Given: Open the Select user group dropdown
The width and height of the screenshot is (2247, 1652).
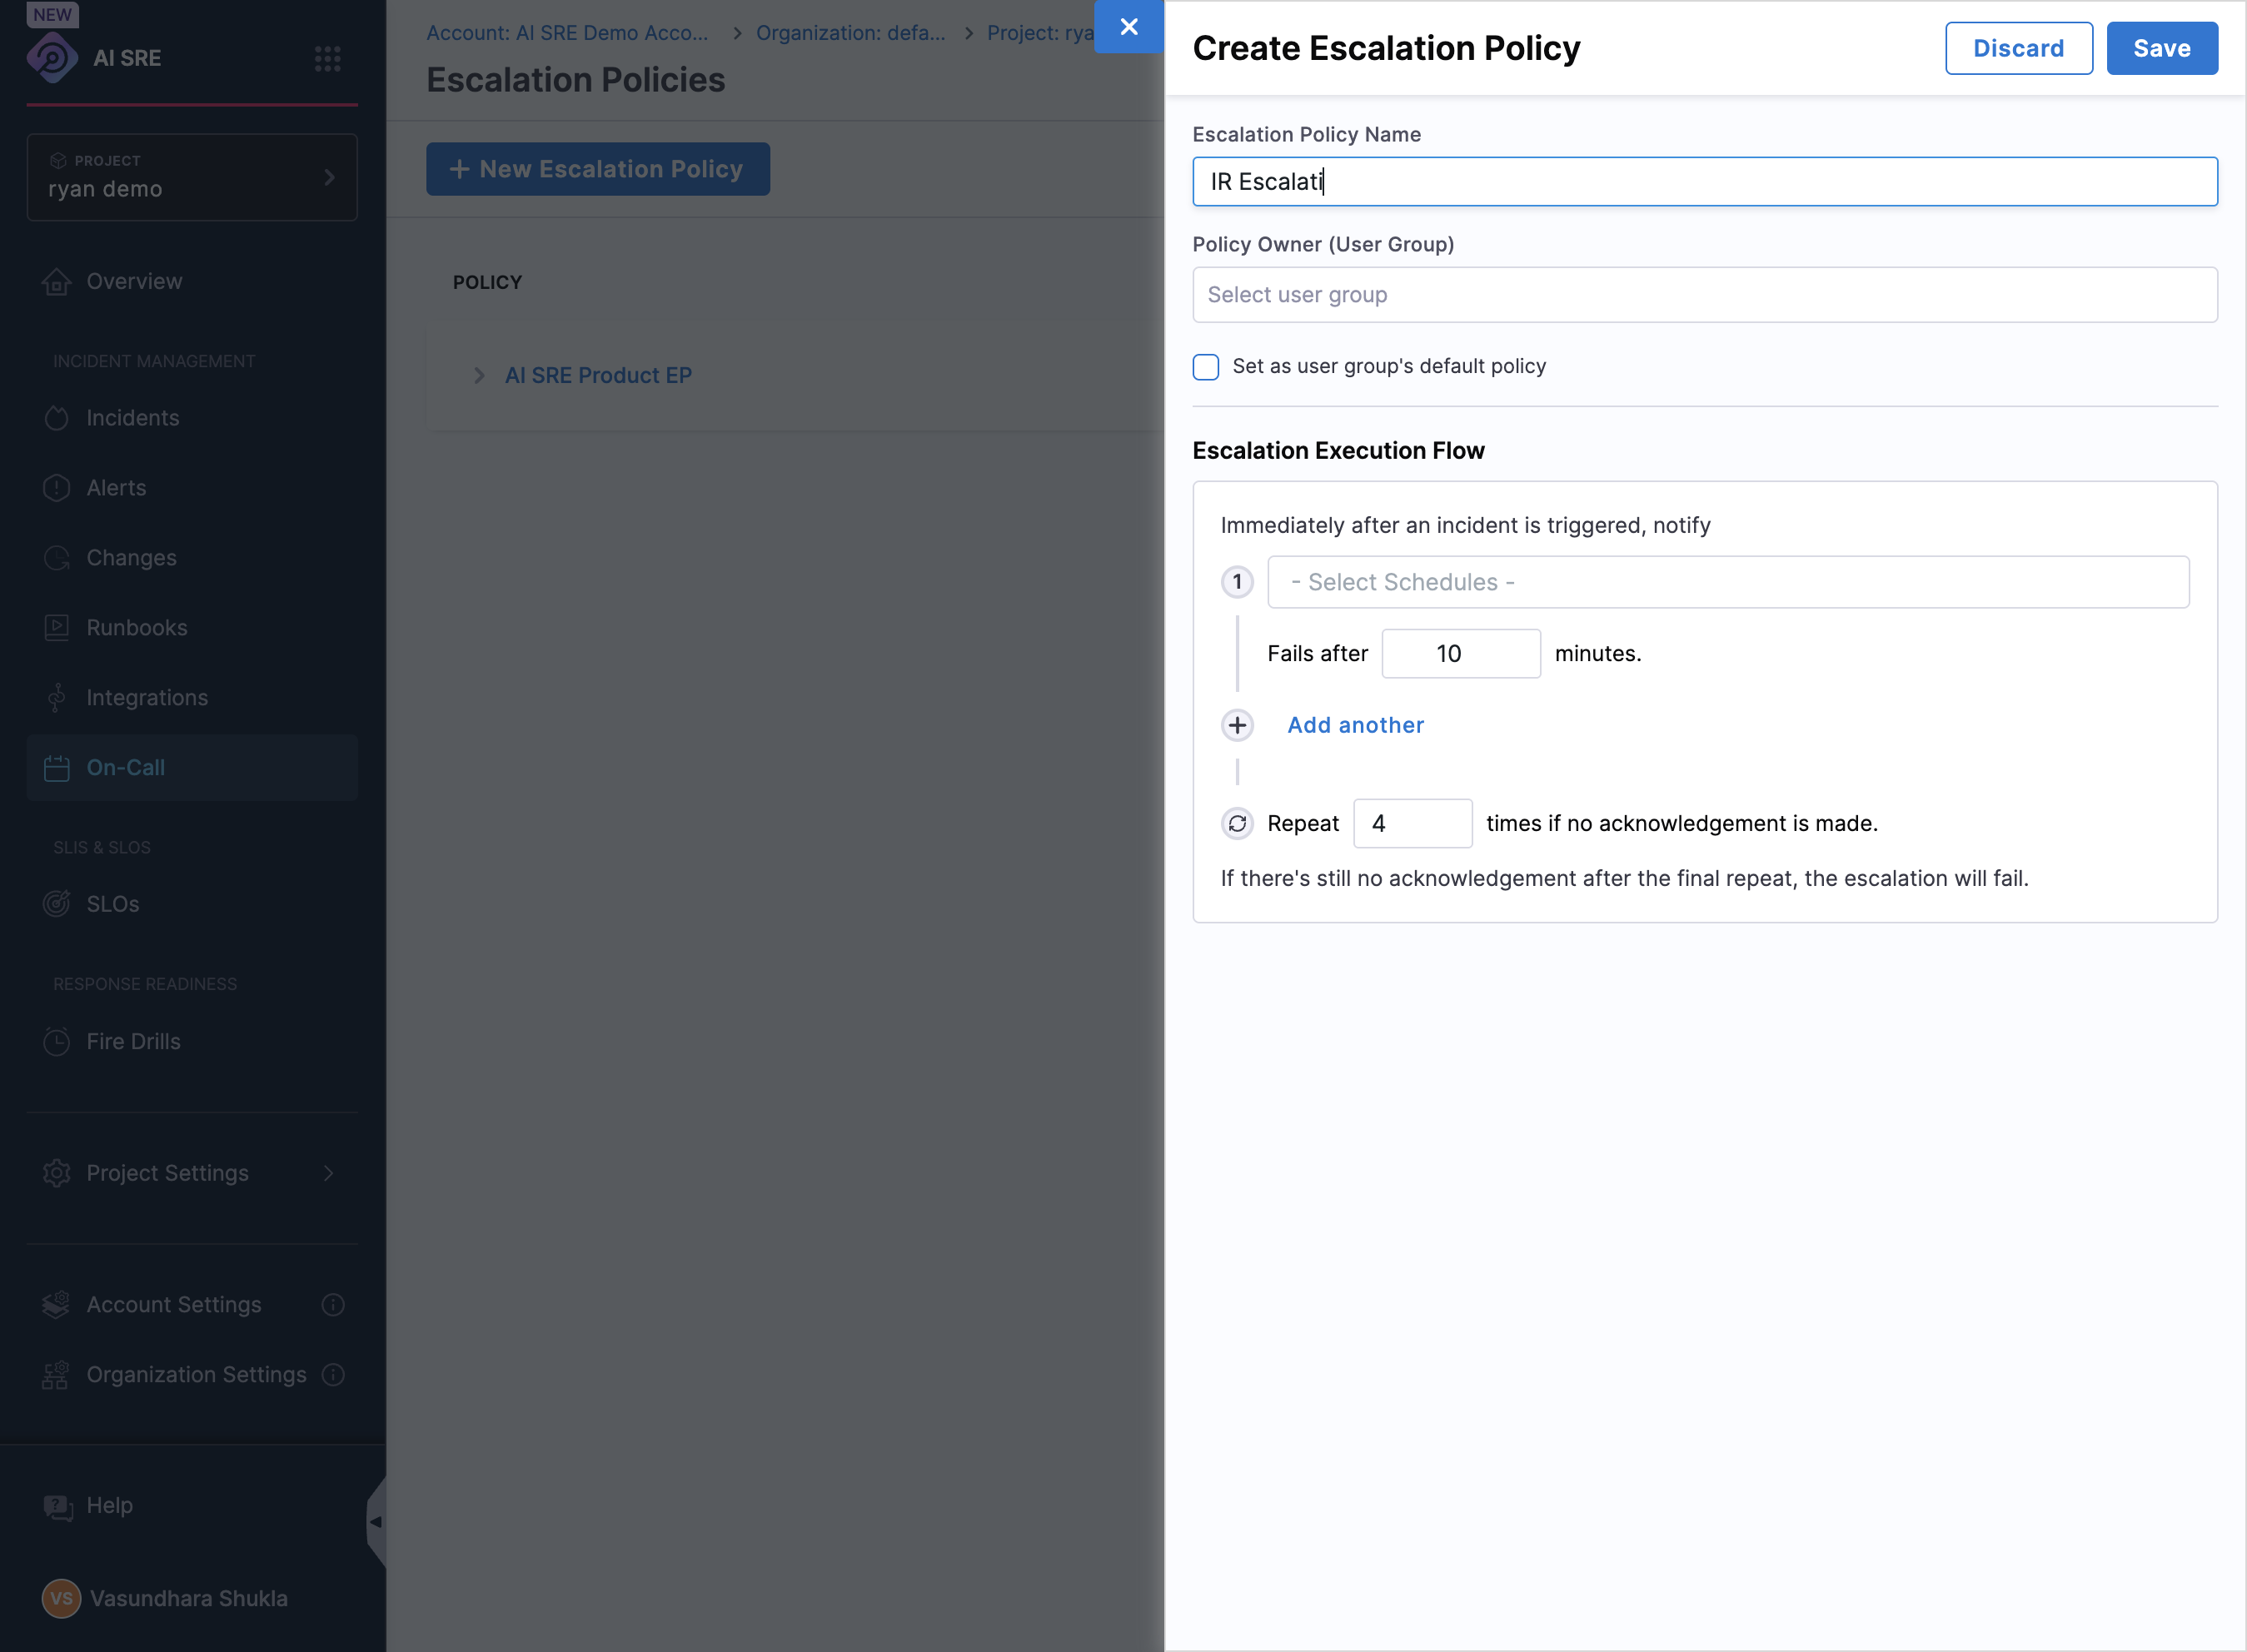Looking at the screenshot, I should 1704,295.
